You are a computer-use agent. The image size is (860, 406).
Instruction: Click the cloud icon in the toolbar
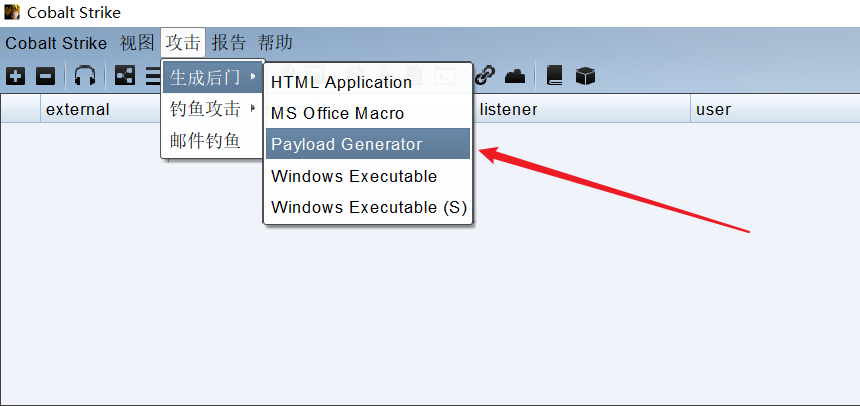tap(514, 76)
